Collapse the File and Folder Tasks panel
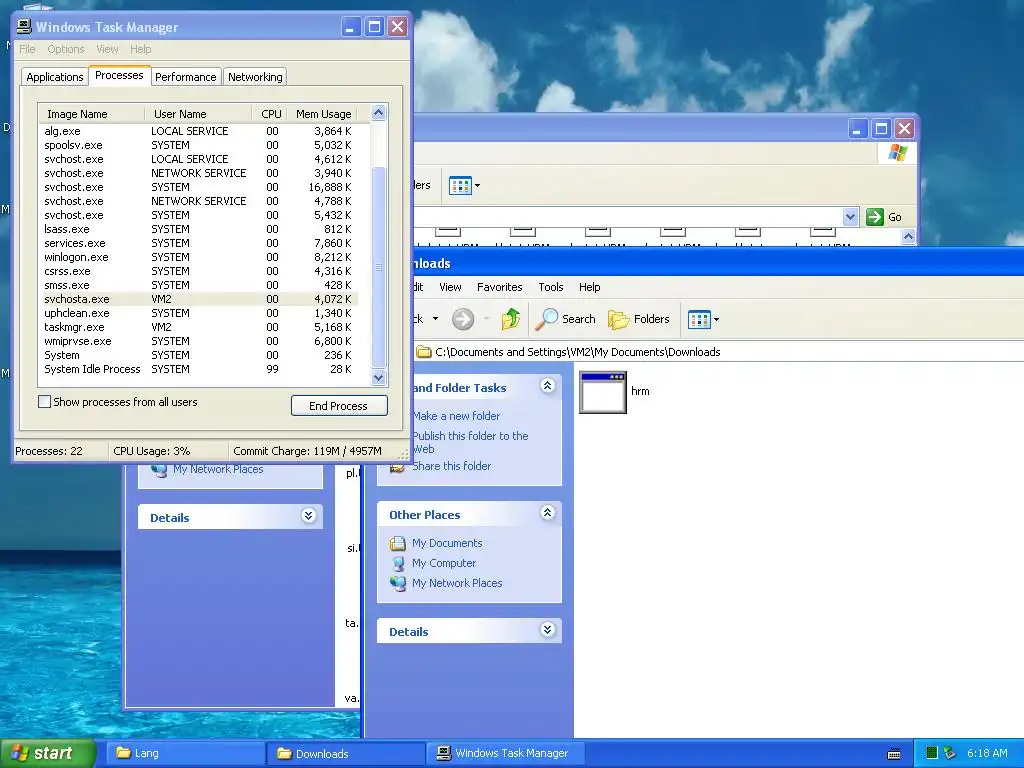This screenshot has width=1024, height=768. (x=547, y=386)
